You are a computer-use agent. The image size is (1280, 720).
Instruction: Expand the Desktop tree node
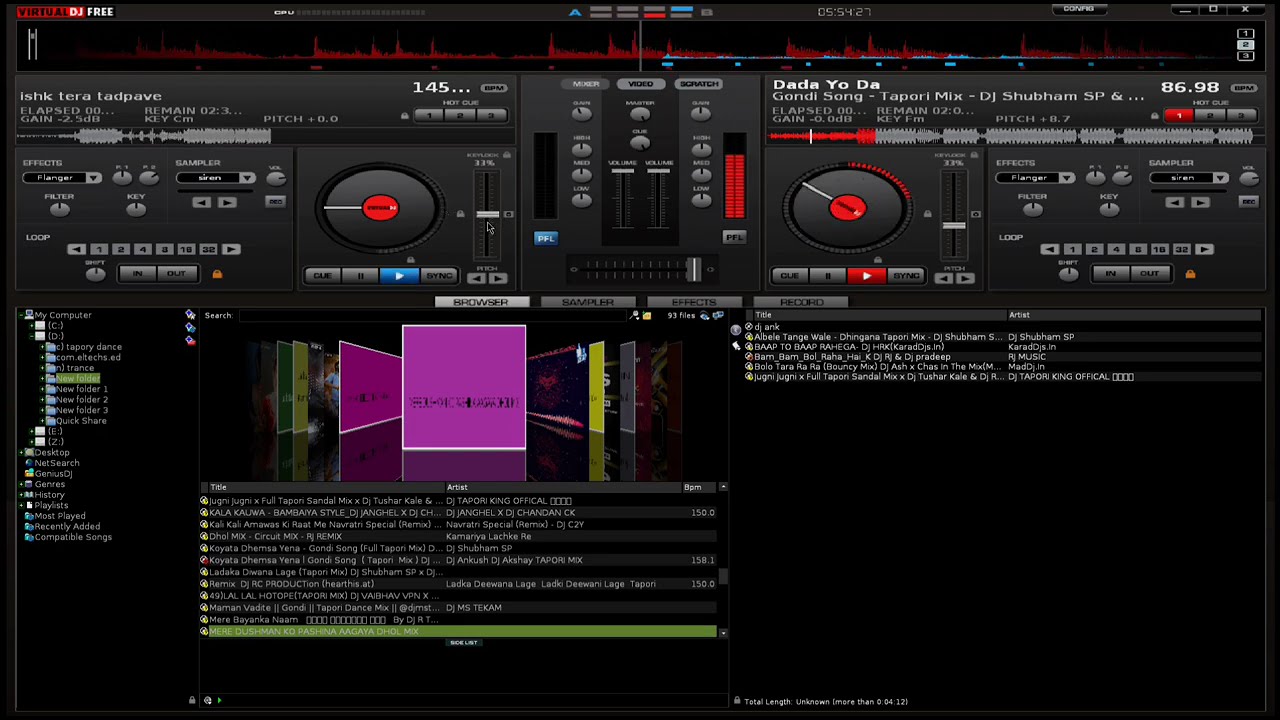(x=20, y=453)
